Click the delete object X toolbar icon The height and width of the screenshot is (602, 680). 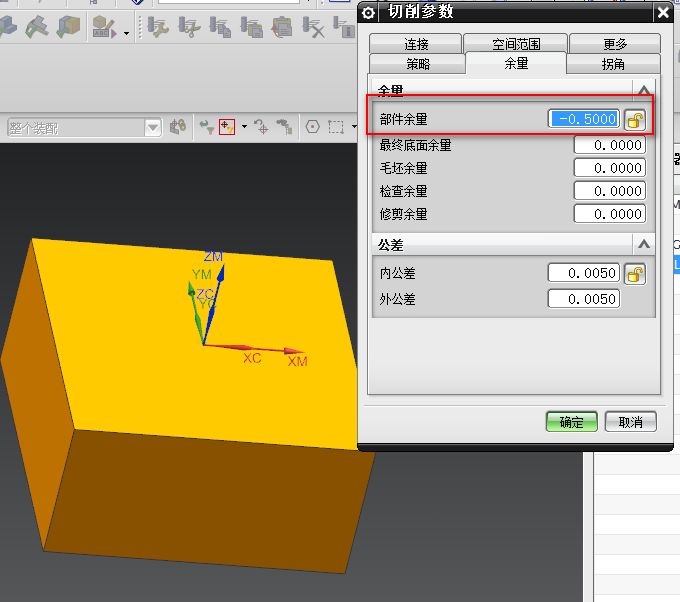click(314, 27)
